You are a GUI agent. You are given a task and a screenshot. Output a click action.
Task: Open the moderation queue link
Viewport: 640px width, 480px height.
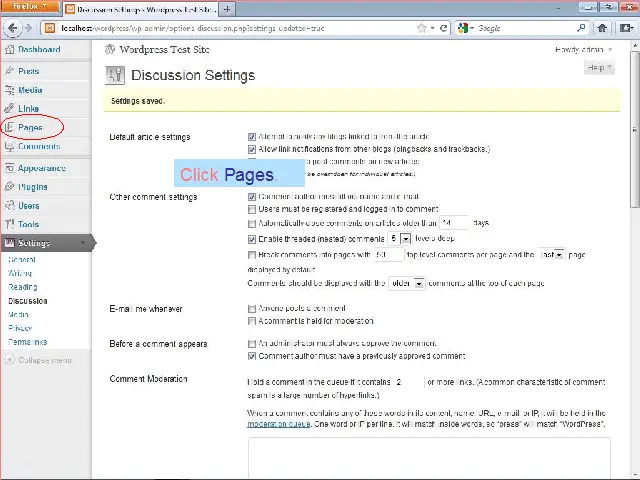(279, 424)
